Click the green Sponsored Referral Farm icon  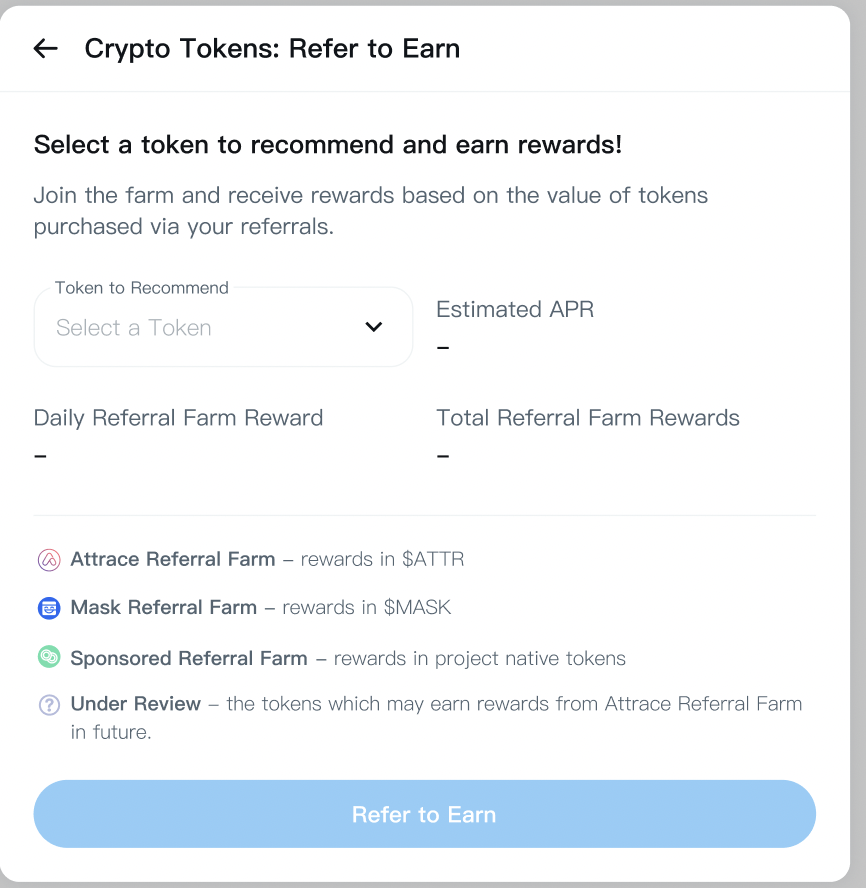pos(49,658)
